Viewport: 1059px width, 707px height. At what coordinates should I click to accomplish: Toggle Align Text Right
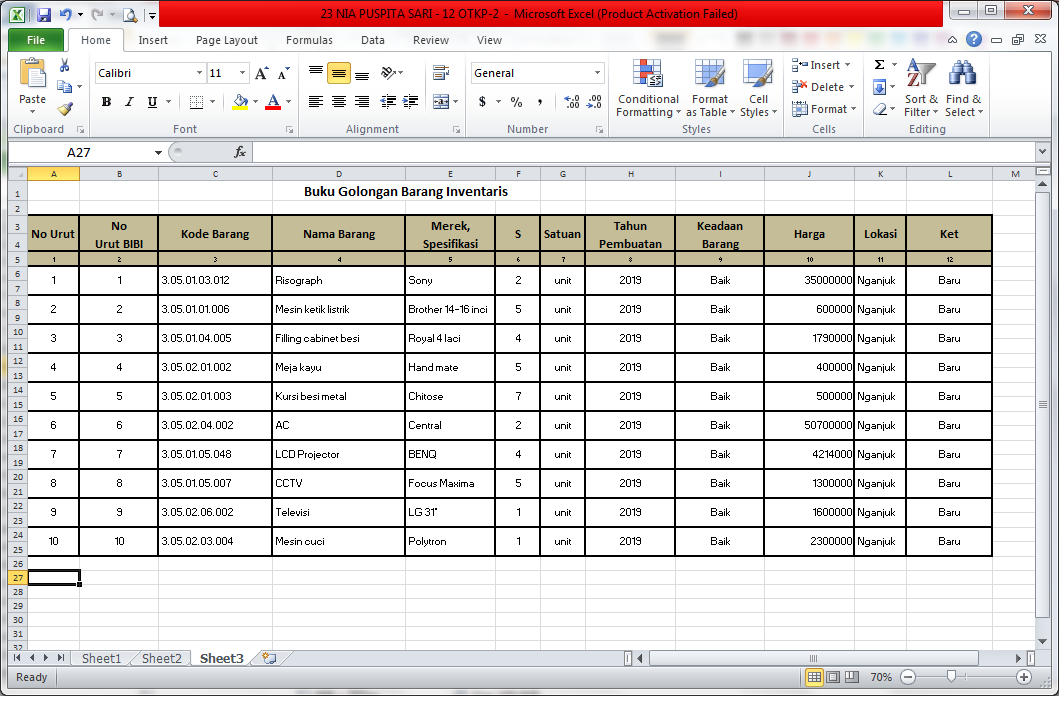(362, 102)
